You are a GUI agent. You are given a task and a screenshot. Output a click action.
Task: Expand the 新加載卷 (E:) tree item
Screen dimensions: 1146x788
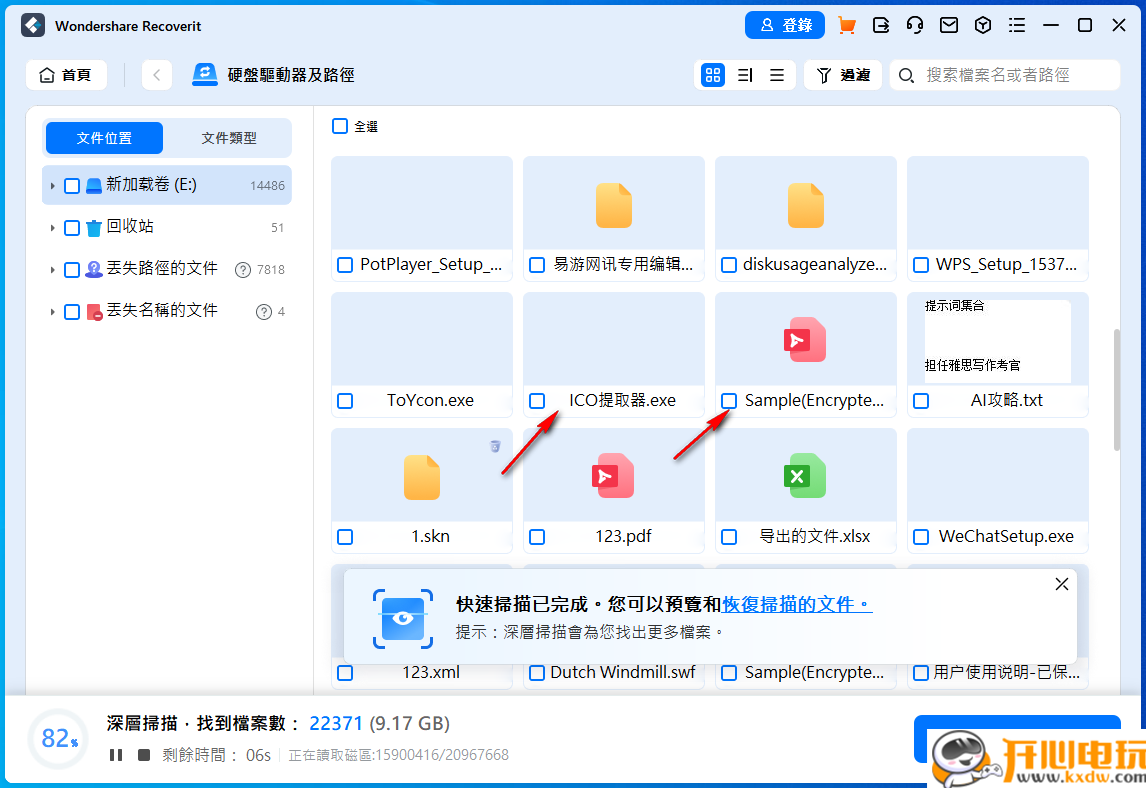(54, 185)
